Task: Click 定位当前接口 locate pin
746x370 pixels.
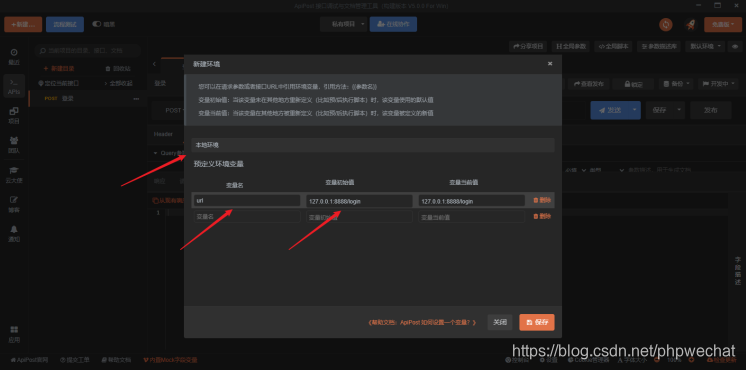Action: click(59, 83)
